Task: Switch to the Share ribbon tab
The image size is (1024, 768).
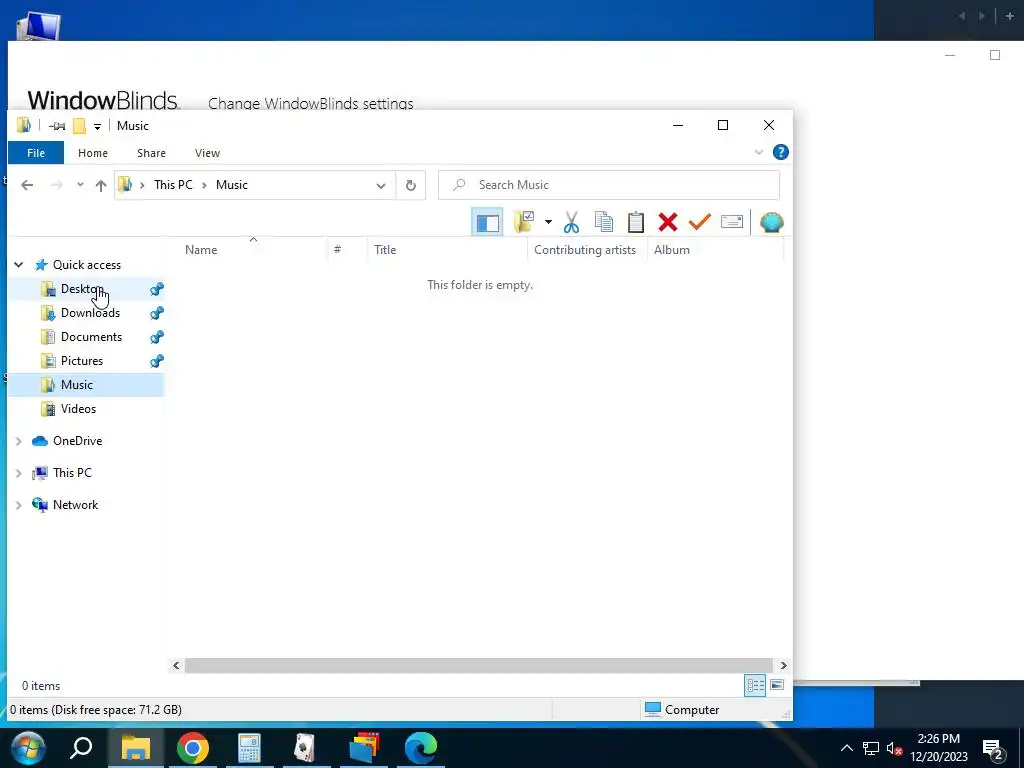Action: tap(151, 153)
